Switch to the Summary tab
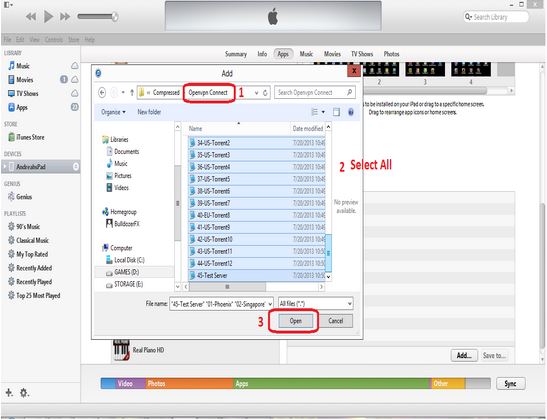This screenshot has height=420, width=547. (x=236, y=54)
